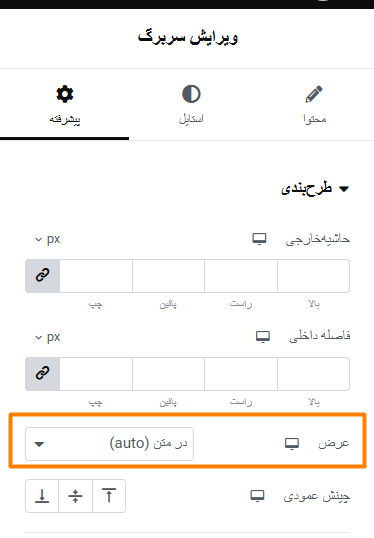Toggle link values for فاصله داخلی padding

(43, 374)
